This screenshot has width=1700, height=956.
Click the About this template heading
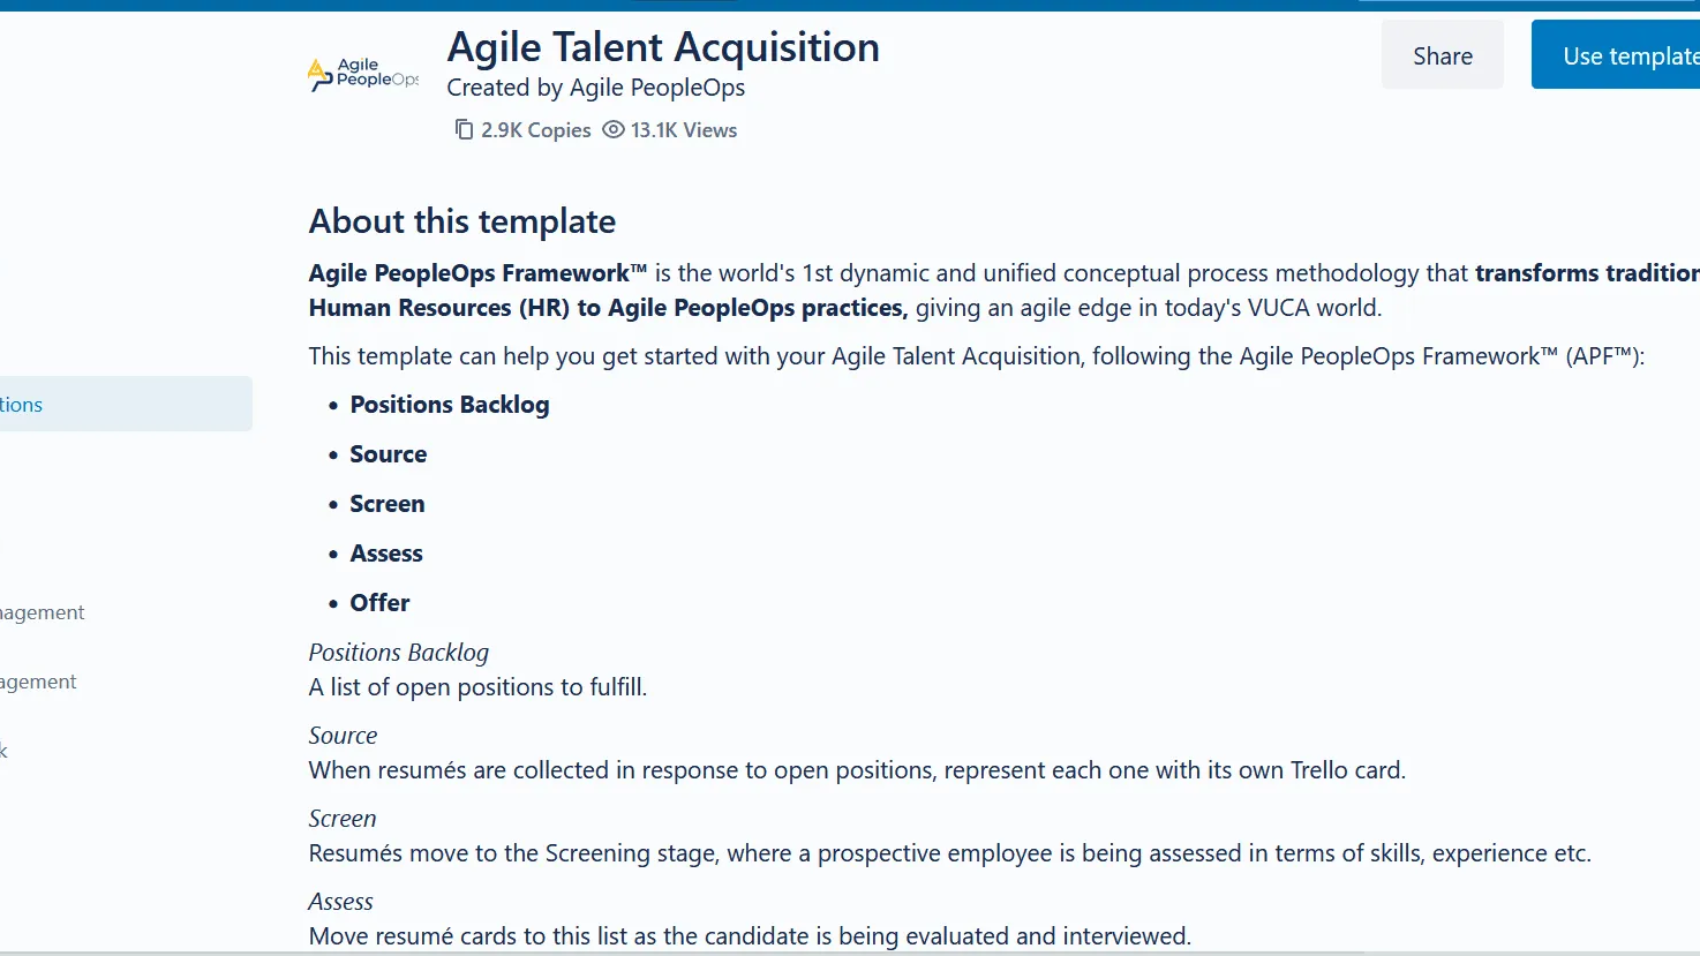(x=462, y=221)
